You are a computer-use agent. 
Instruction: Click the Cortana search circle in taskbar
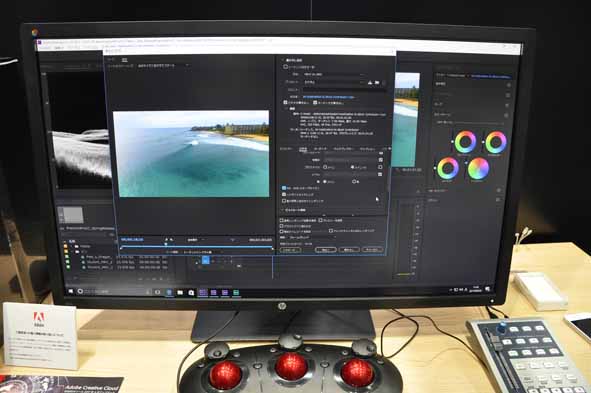click(80, 291)
